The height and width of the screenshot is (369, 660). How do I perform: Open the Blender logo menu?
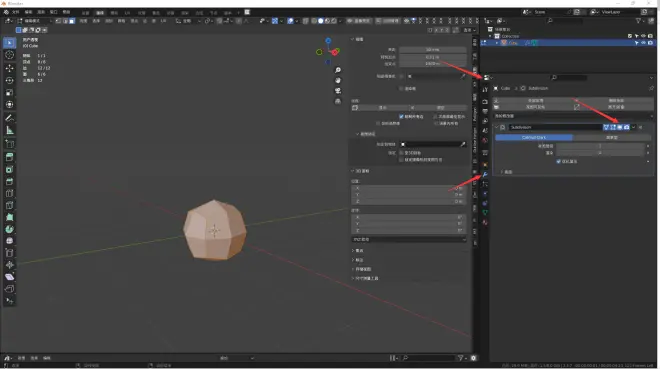pos(6,12)
